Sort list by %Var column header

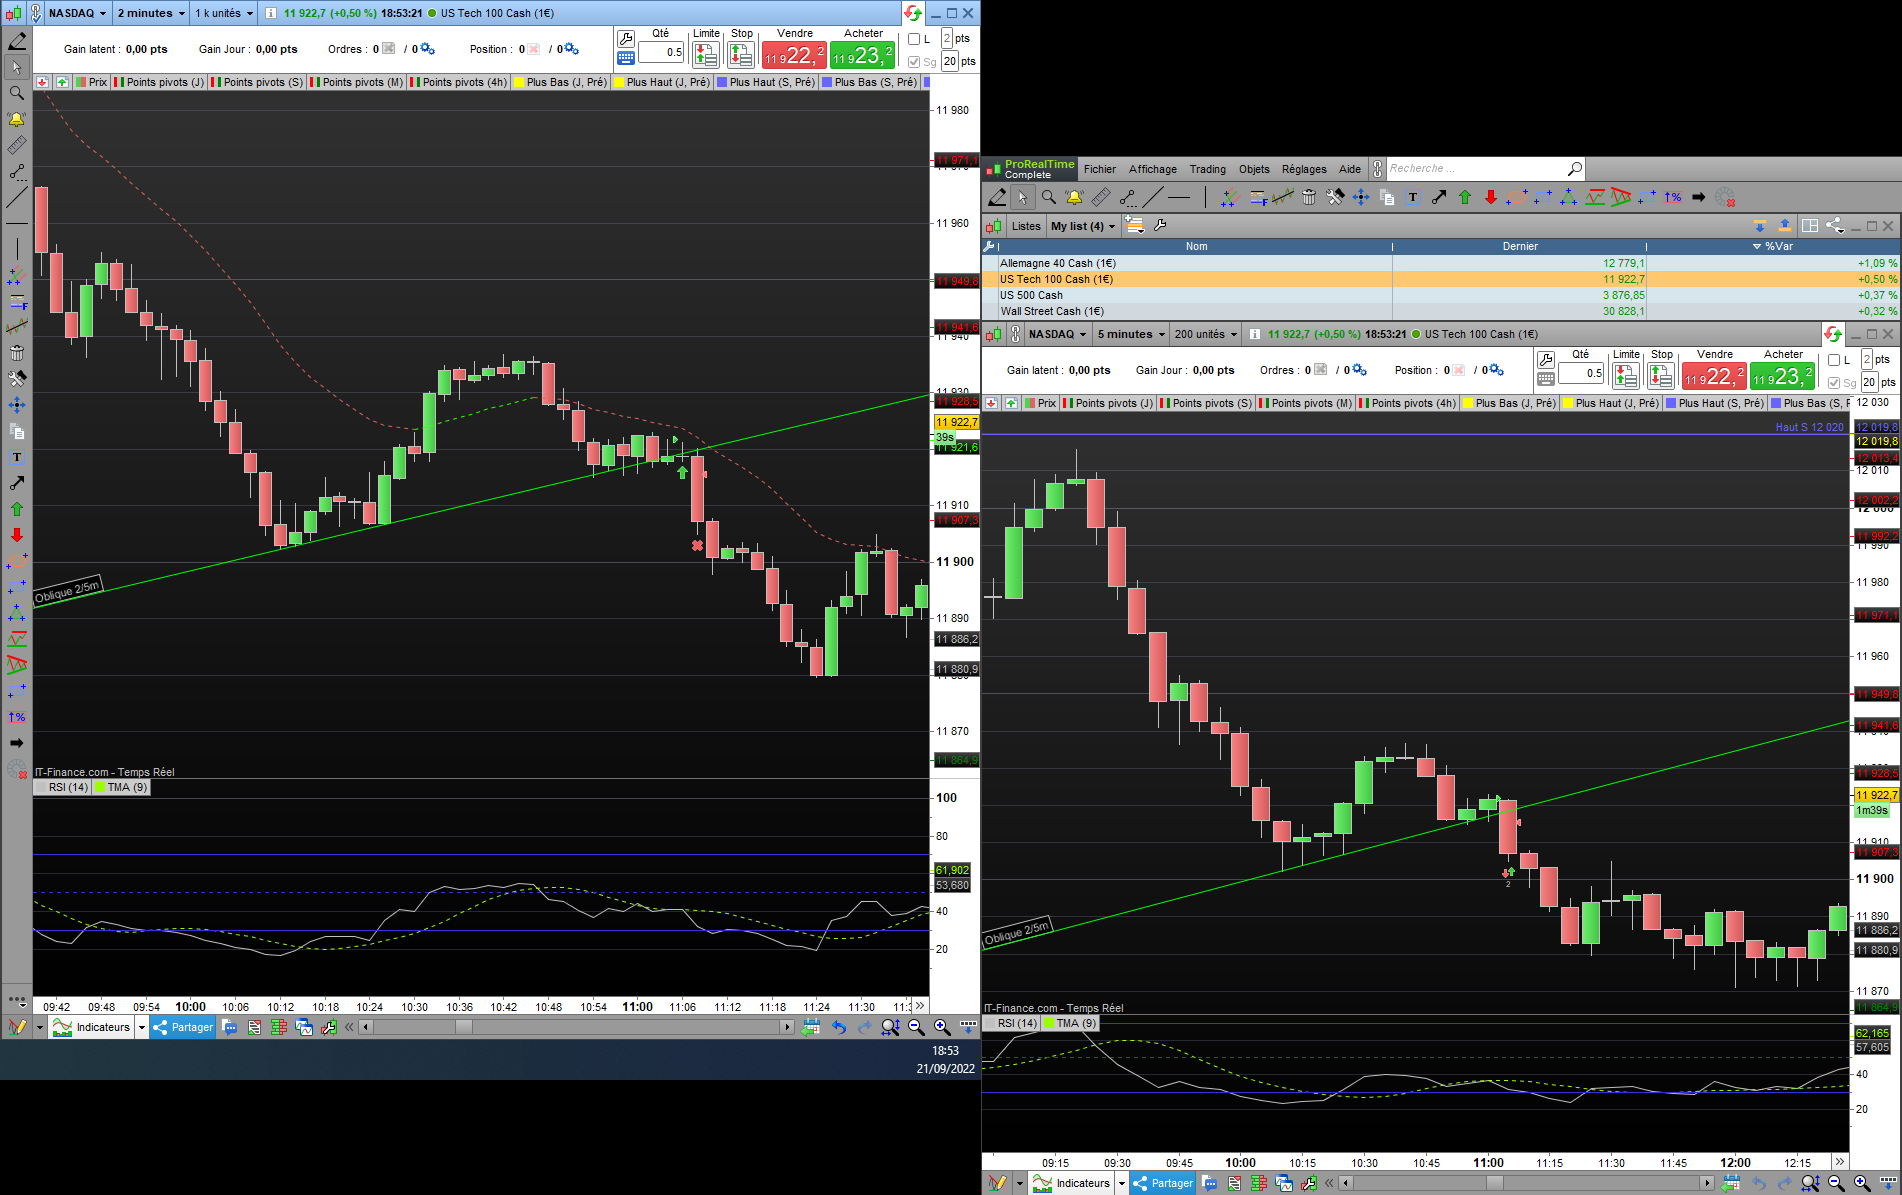tap(1772, 246)
